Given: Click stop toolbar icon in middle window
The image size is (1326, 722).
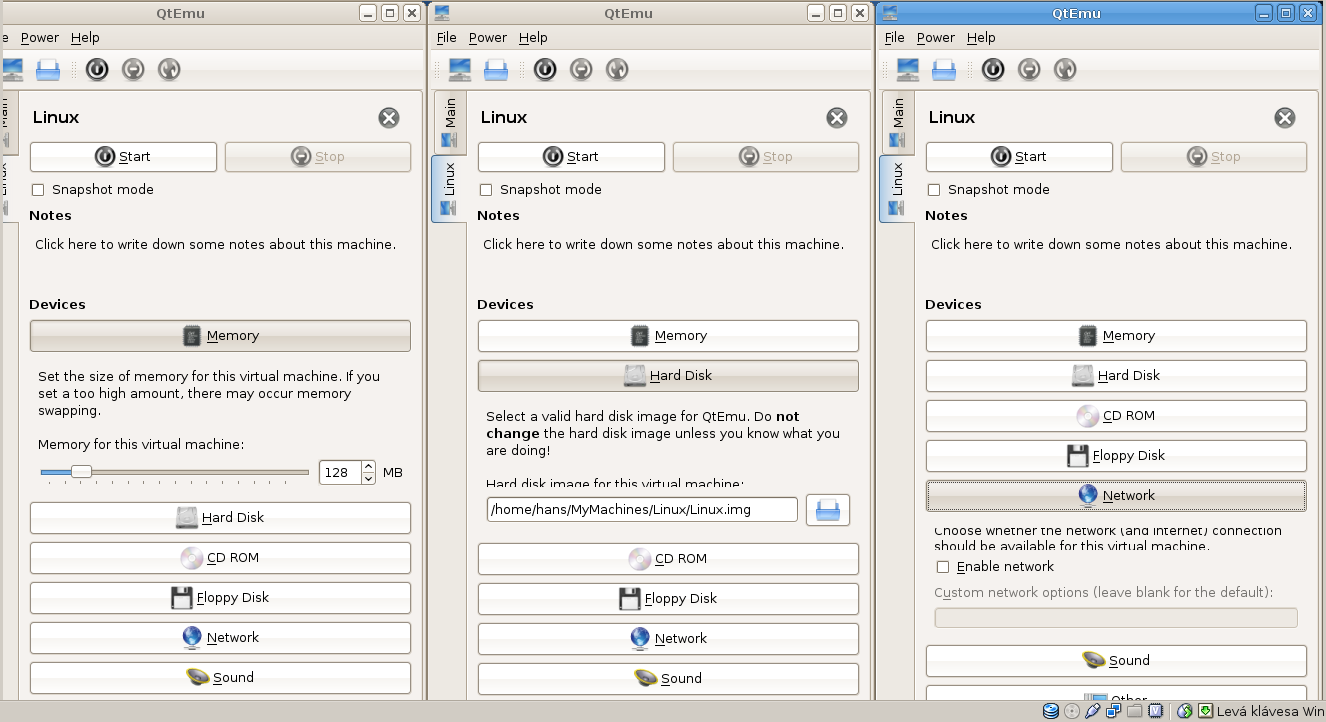Looking at the screenshot, I should [581, 69].
